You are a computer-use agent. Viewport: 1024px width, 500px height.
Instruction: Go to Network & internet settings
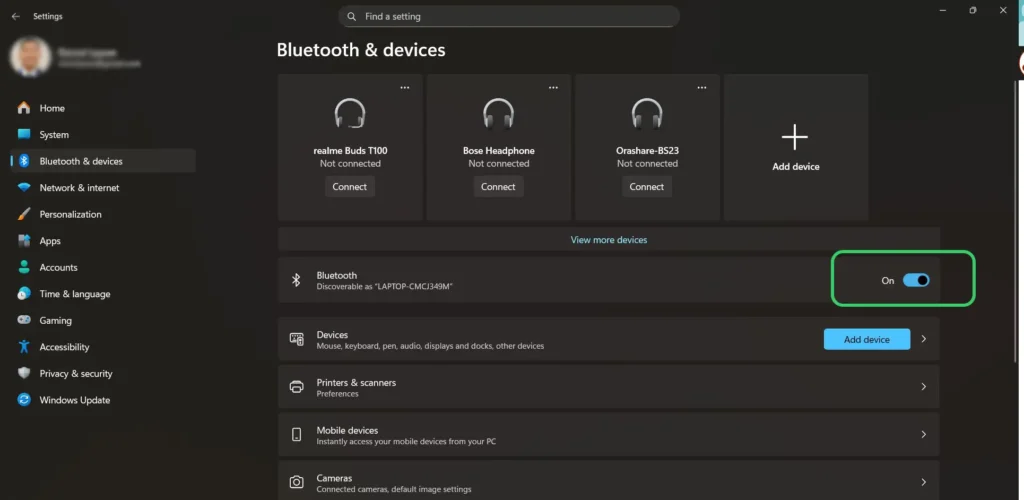pyautogui.click(x=103, y=188)
